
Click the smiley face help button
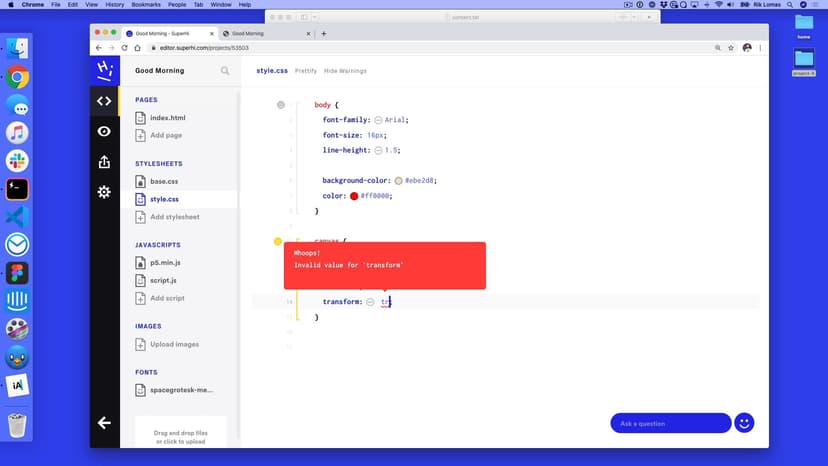click(x=743, y=423)
